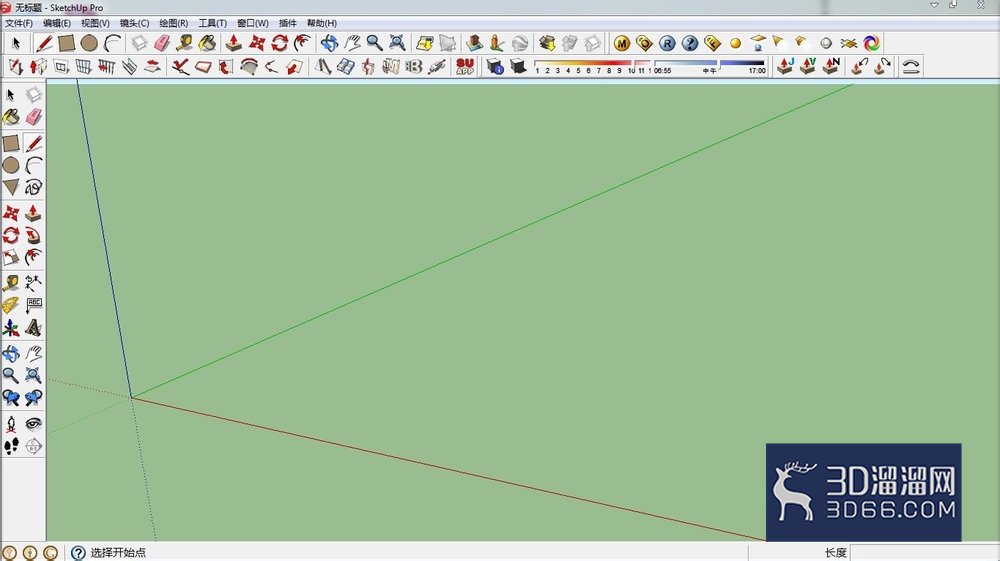
Task: Click the Zoom magnifier in top toolbar
Action: (374, 43)
